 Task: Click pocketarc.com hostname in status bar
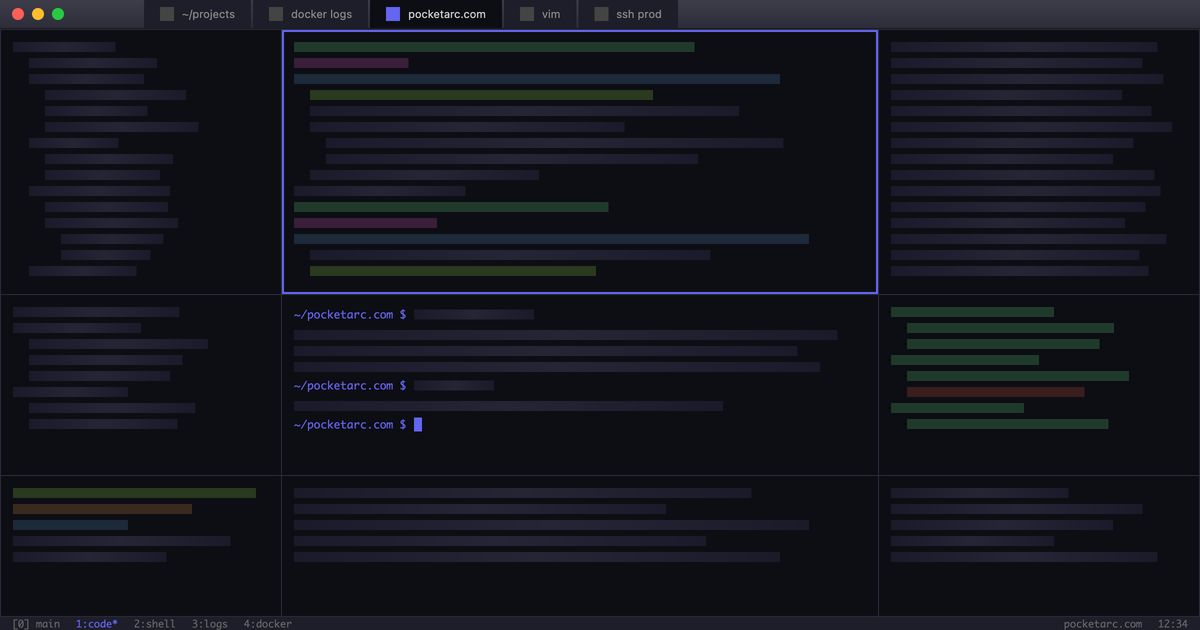click(x=1102, y=624)
